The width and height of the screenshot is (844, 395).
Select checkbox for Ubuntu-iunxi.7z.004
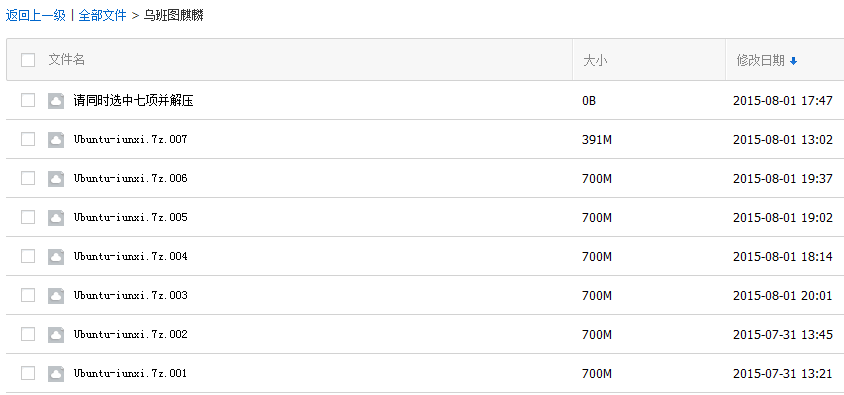click(x=28, y=256)
